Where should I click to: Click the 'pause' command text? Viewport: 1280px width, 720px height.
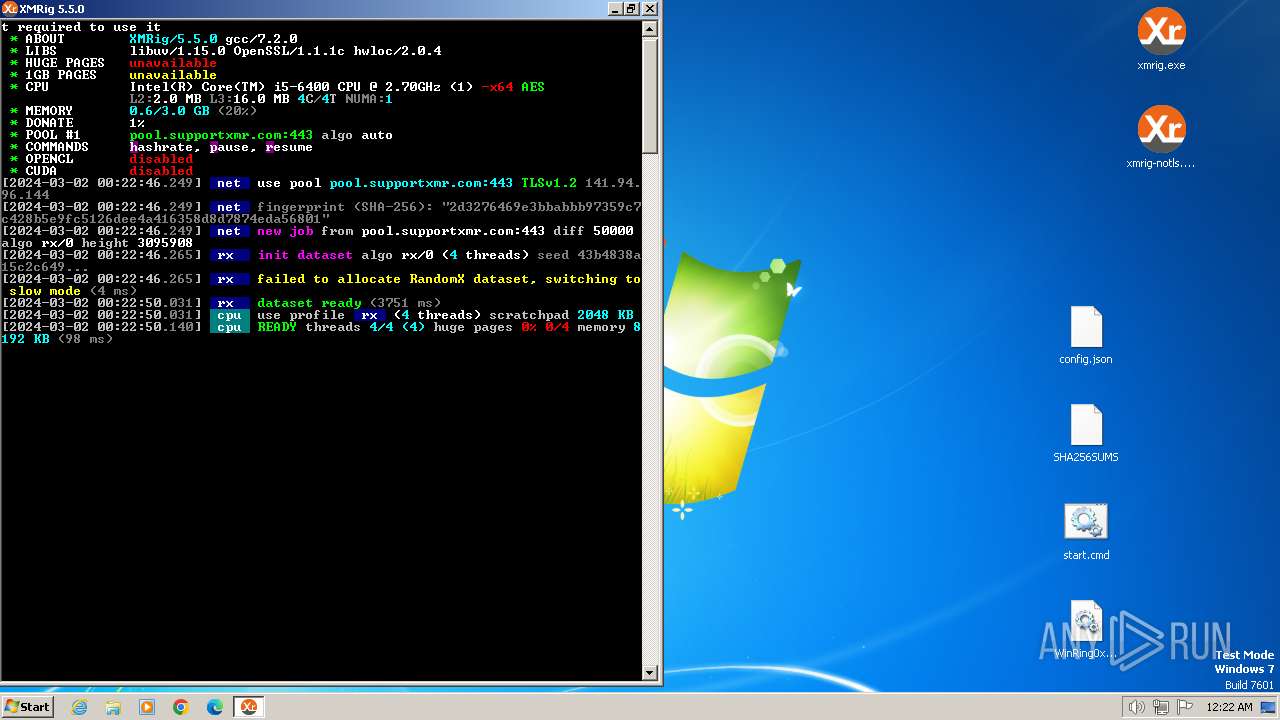tap(229, 147)
